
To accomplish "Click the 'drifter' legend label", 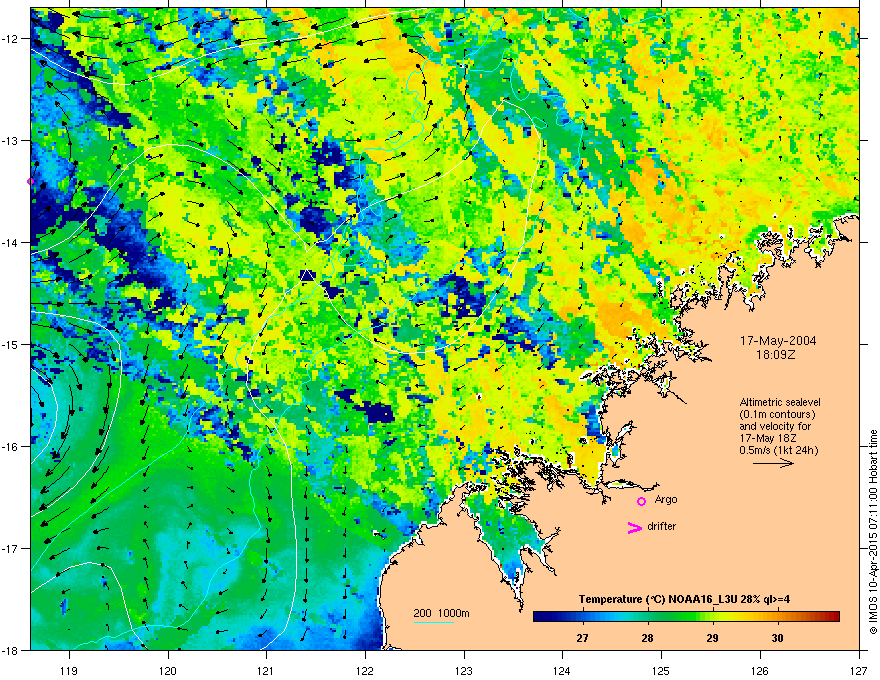I will click(661, 526).
